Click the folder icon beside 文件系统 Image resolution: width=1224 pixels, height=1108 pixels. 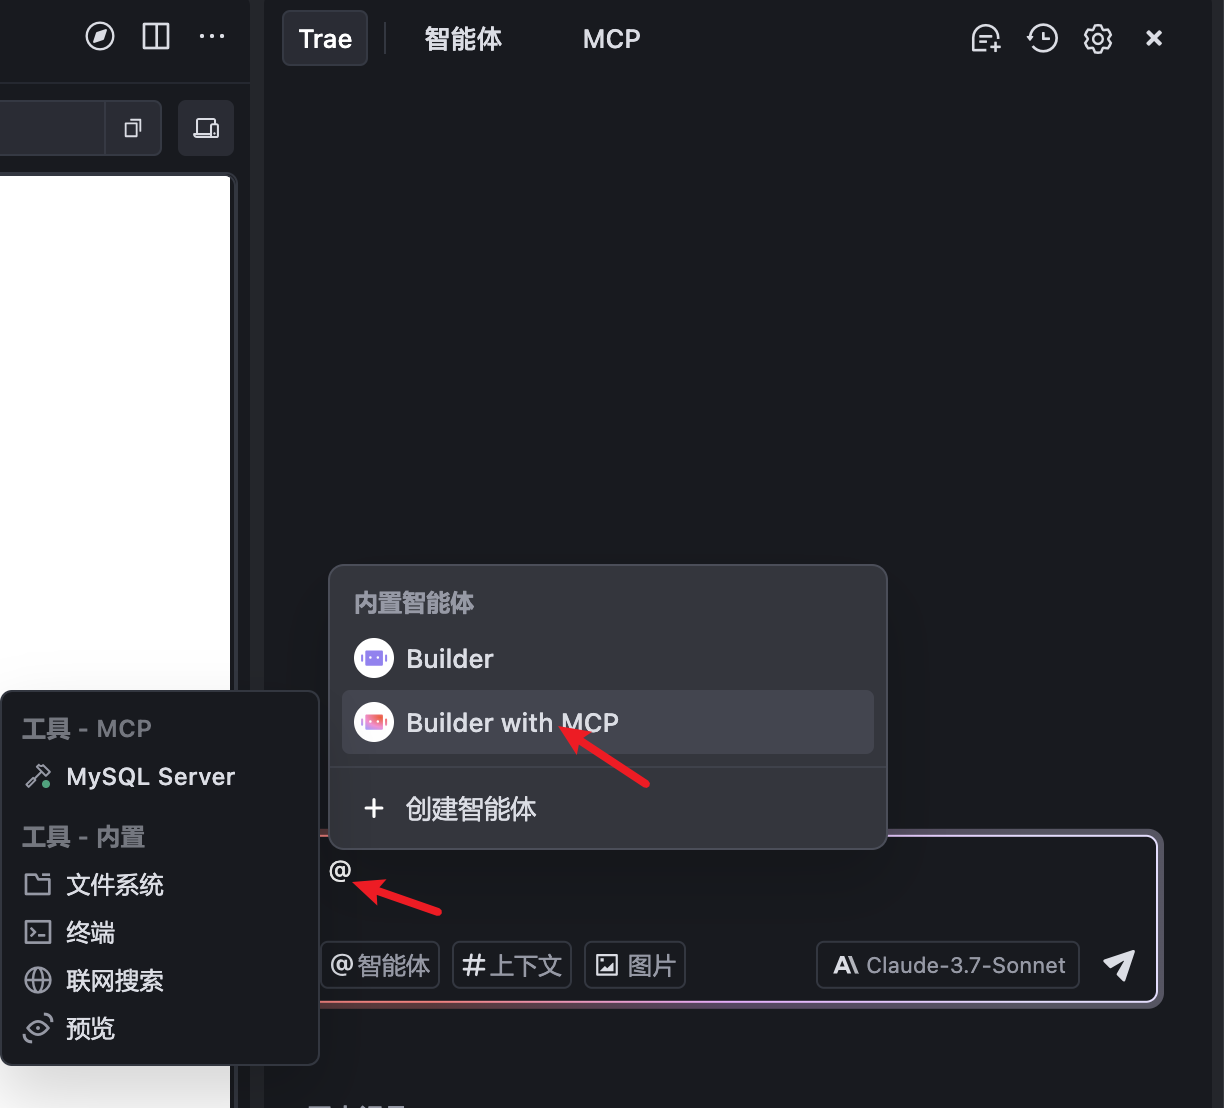pyautogui.click(x=38, y=884)
